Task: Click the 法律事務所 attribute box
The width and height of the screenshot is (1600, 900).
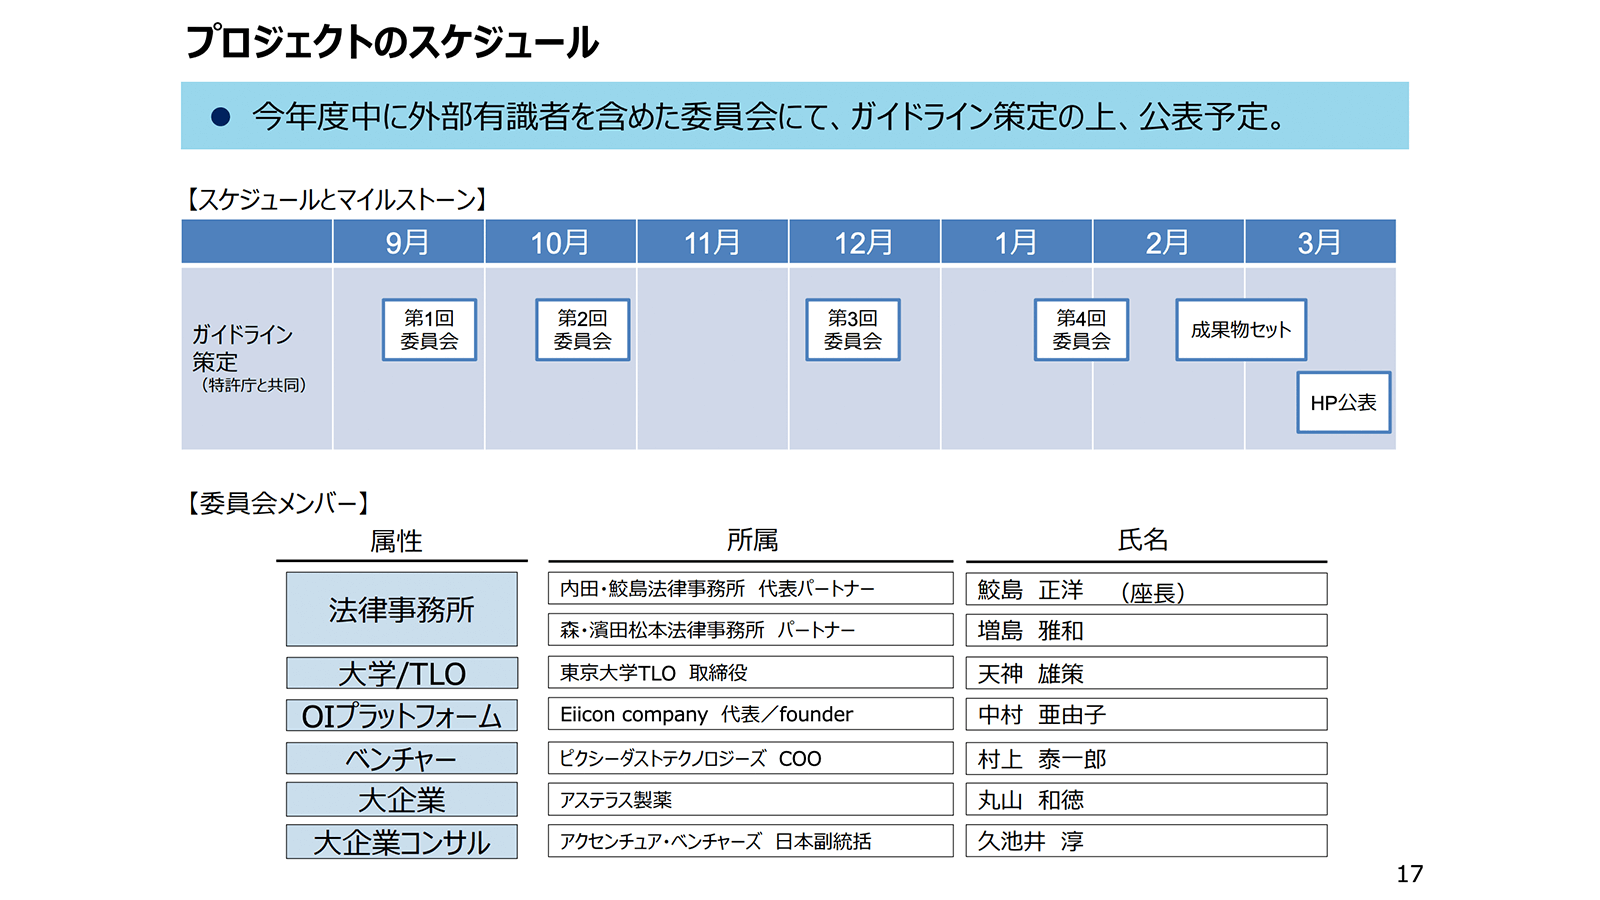Action: point(402,609)
